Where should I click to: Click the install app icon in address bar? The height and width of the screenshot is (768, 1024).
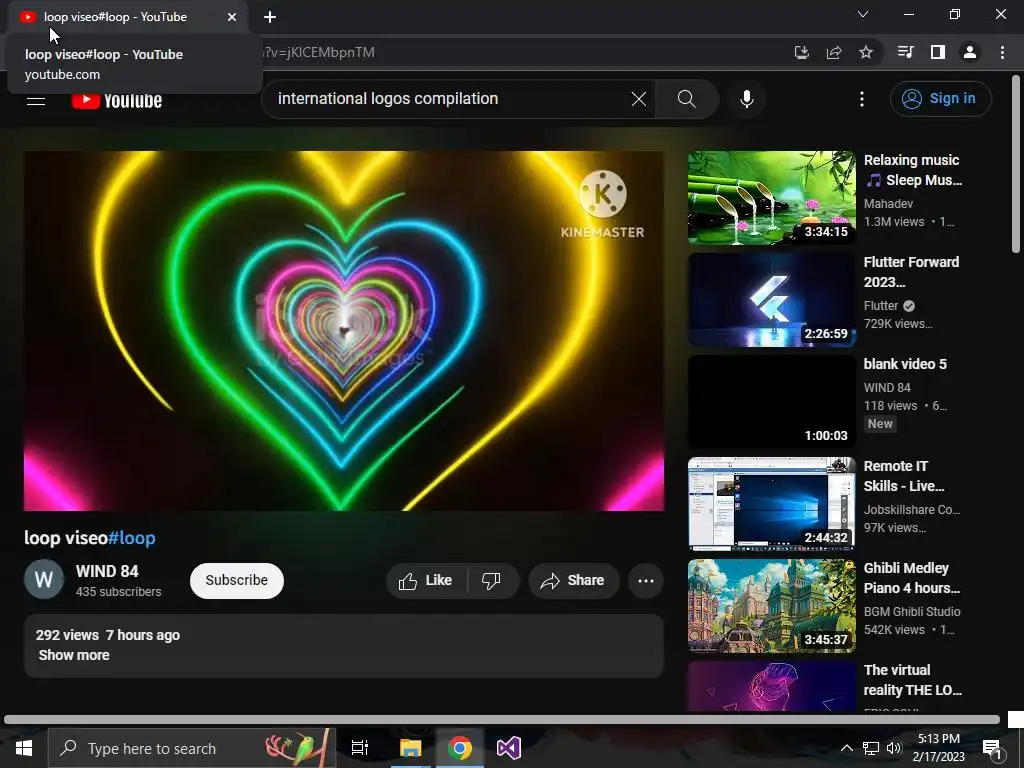tap(801, 52)
